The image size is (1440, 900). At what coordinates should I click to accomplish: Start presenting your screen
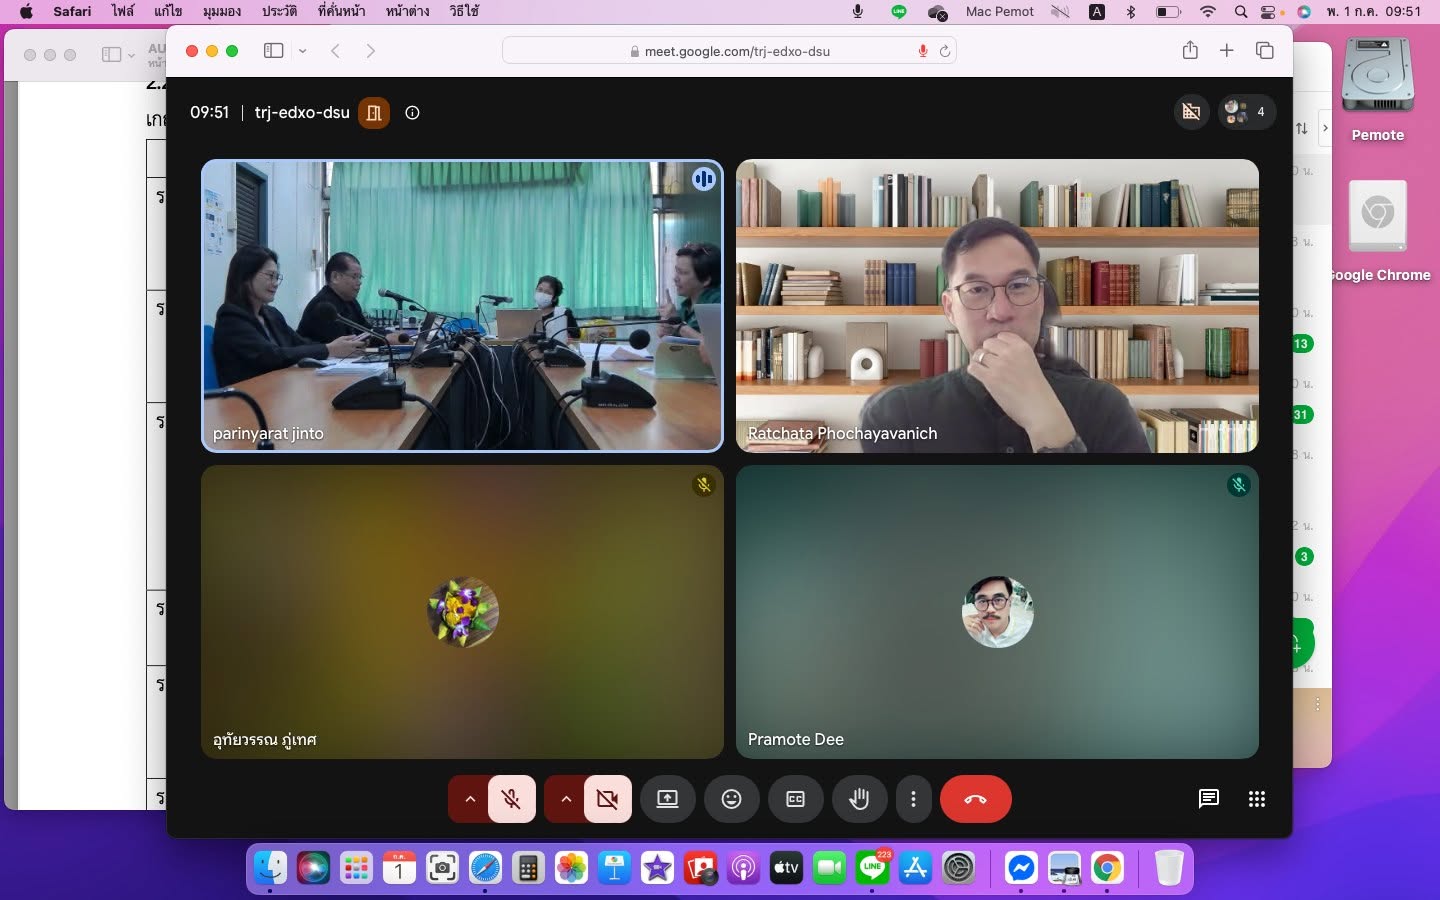pos(667,799)
